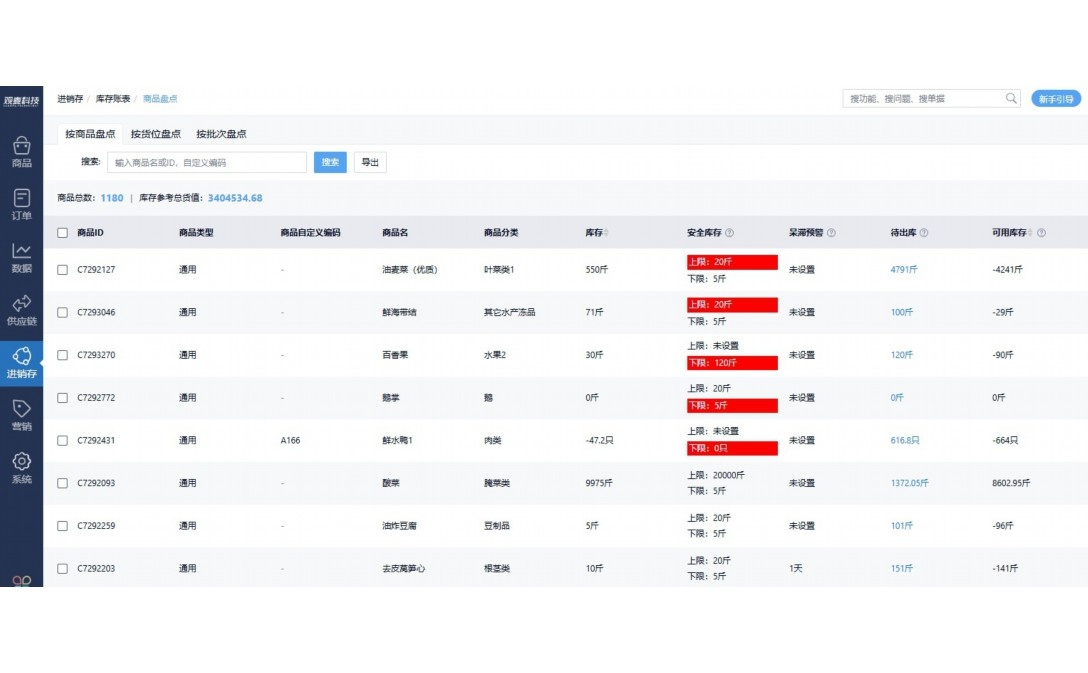
Task: Sort by the 库存 column arrows
Action: (606, 233)
